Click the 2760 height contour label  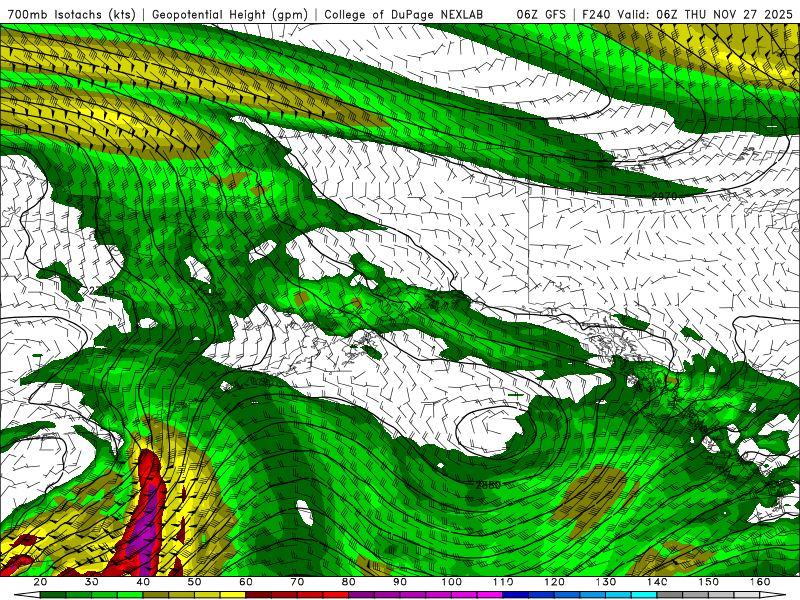tap(102, 291)
